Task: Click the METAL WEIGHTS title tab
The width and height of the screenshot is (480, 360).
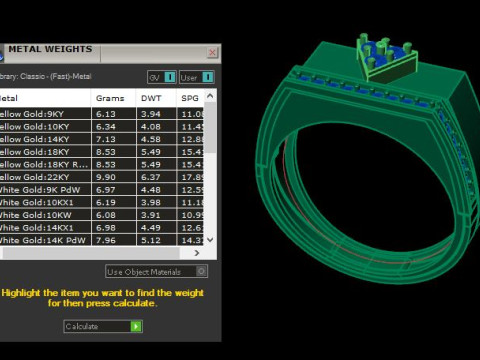Action: (50, 49)
